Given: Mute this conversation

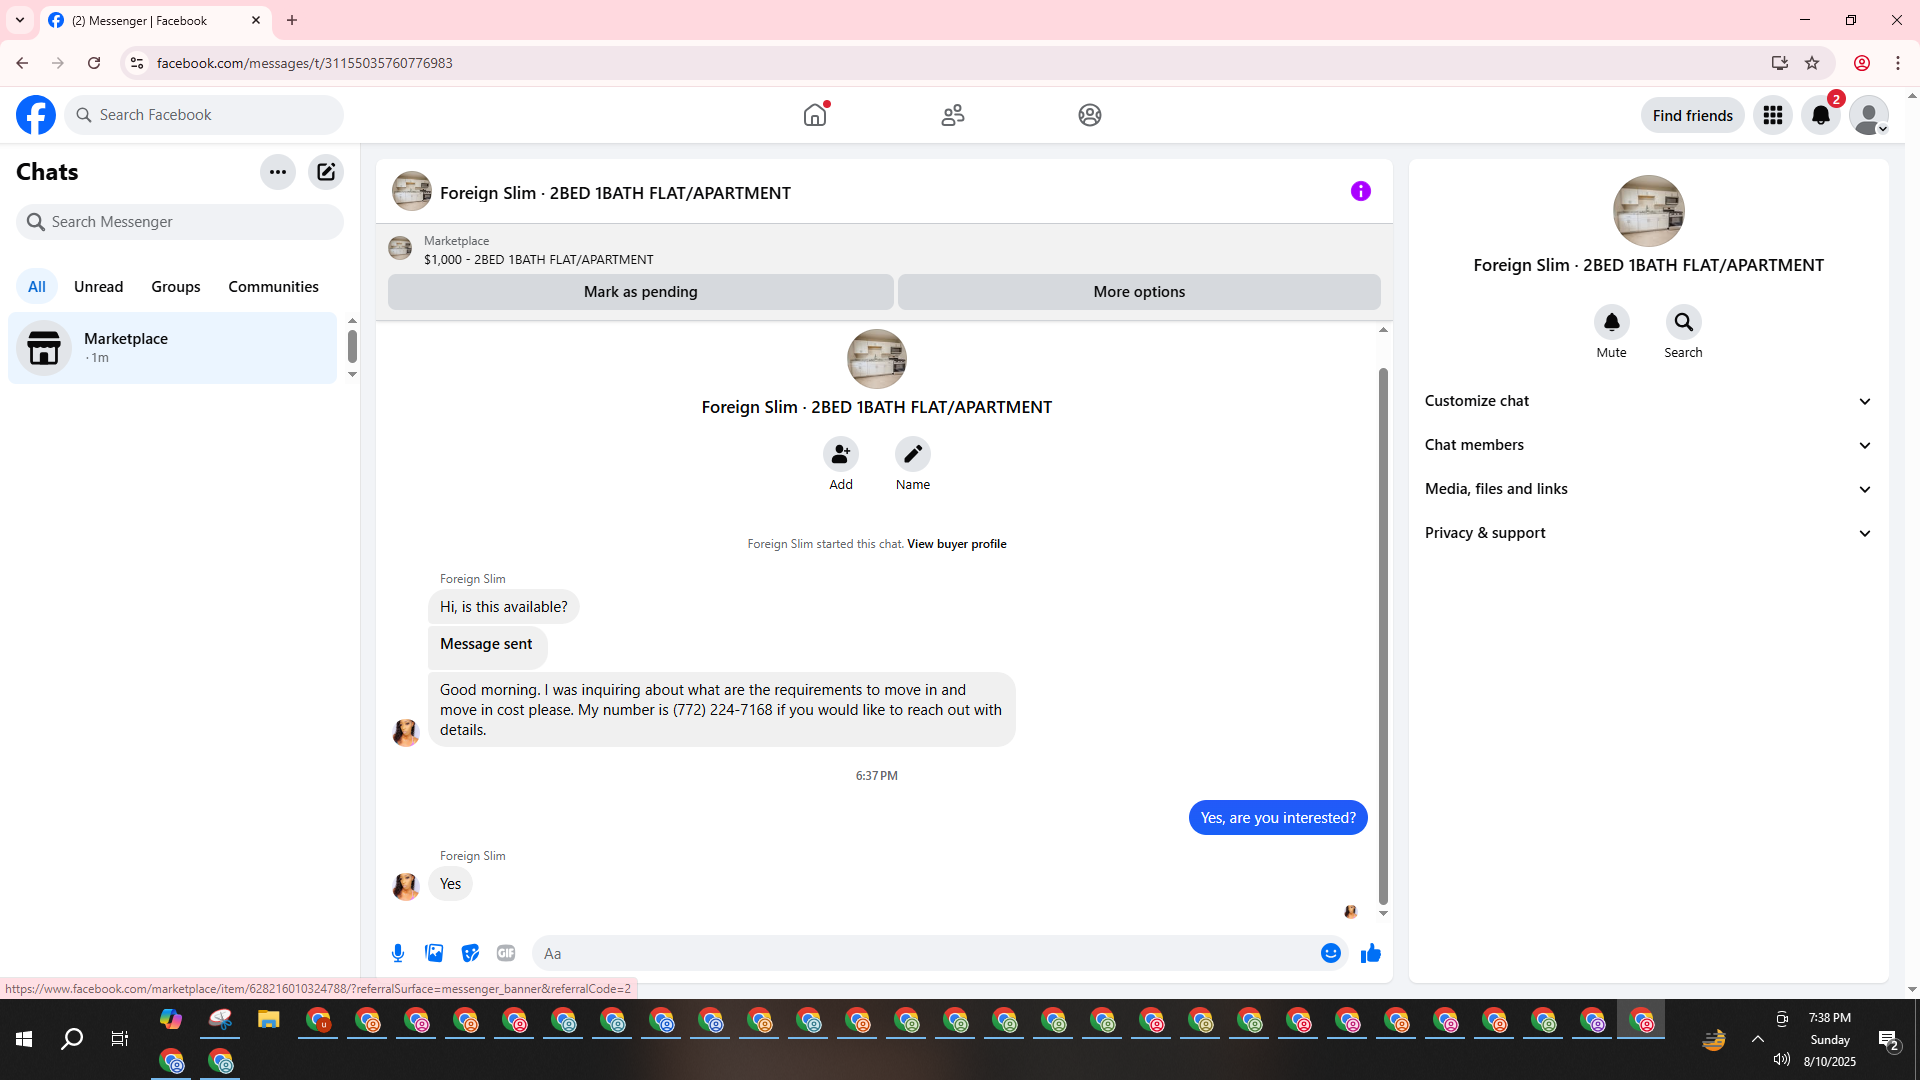Looking at the screenshot, I should [x=1611, y=323].
